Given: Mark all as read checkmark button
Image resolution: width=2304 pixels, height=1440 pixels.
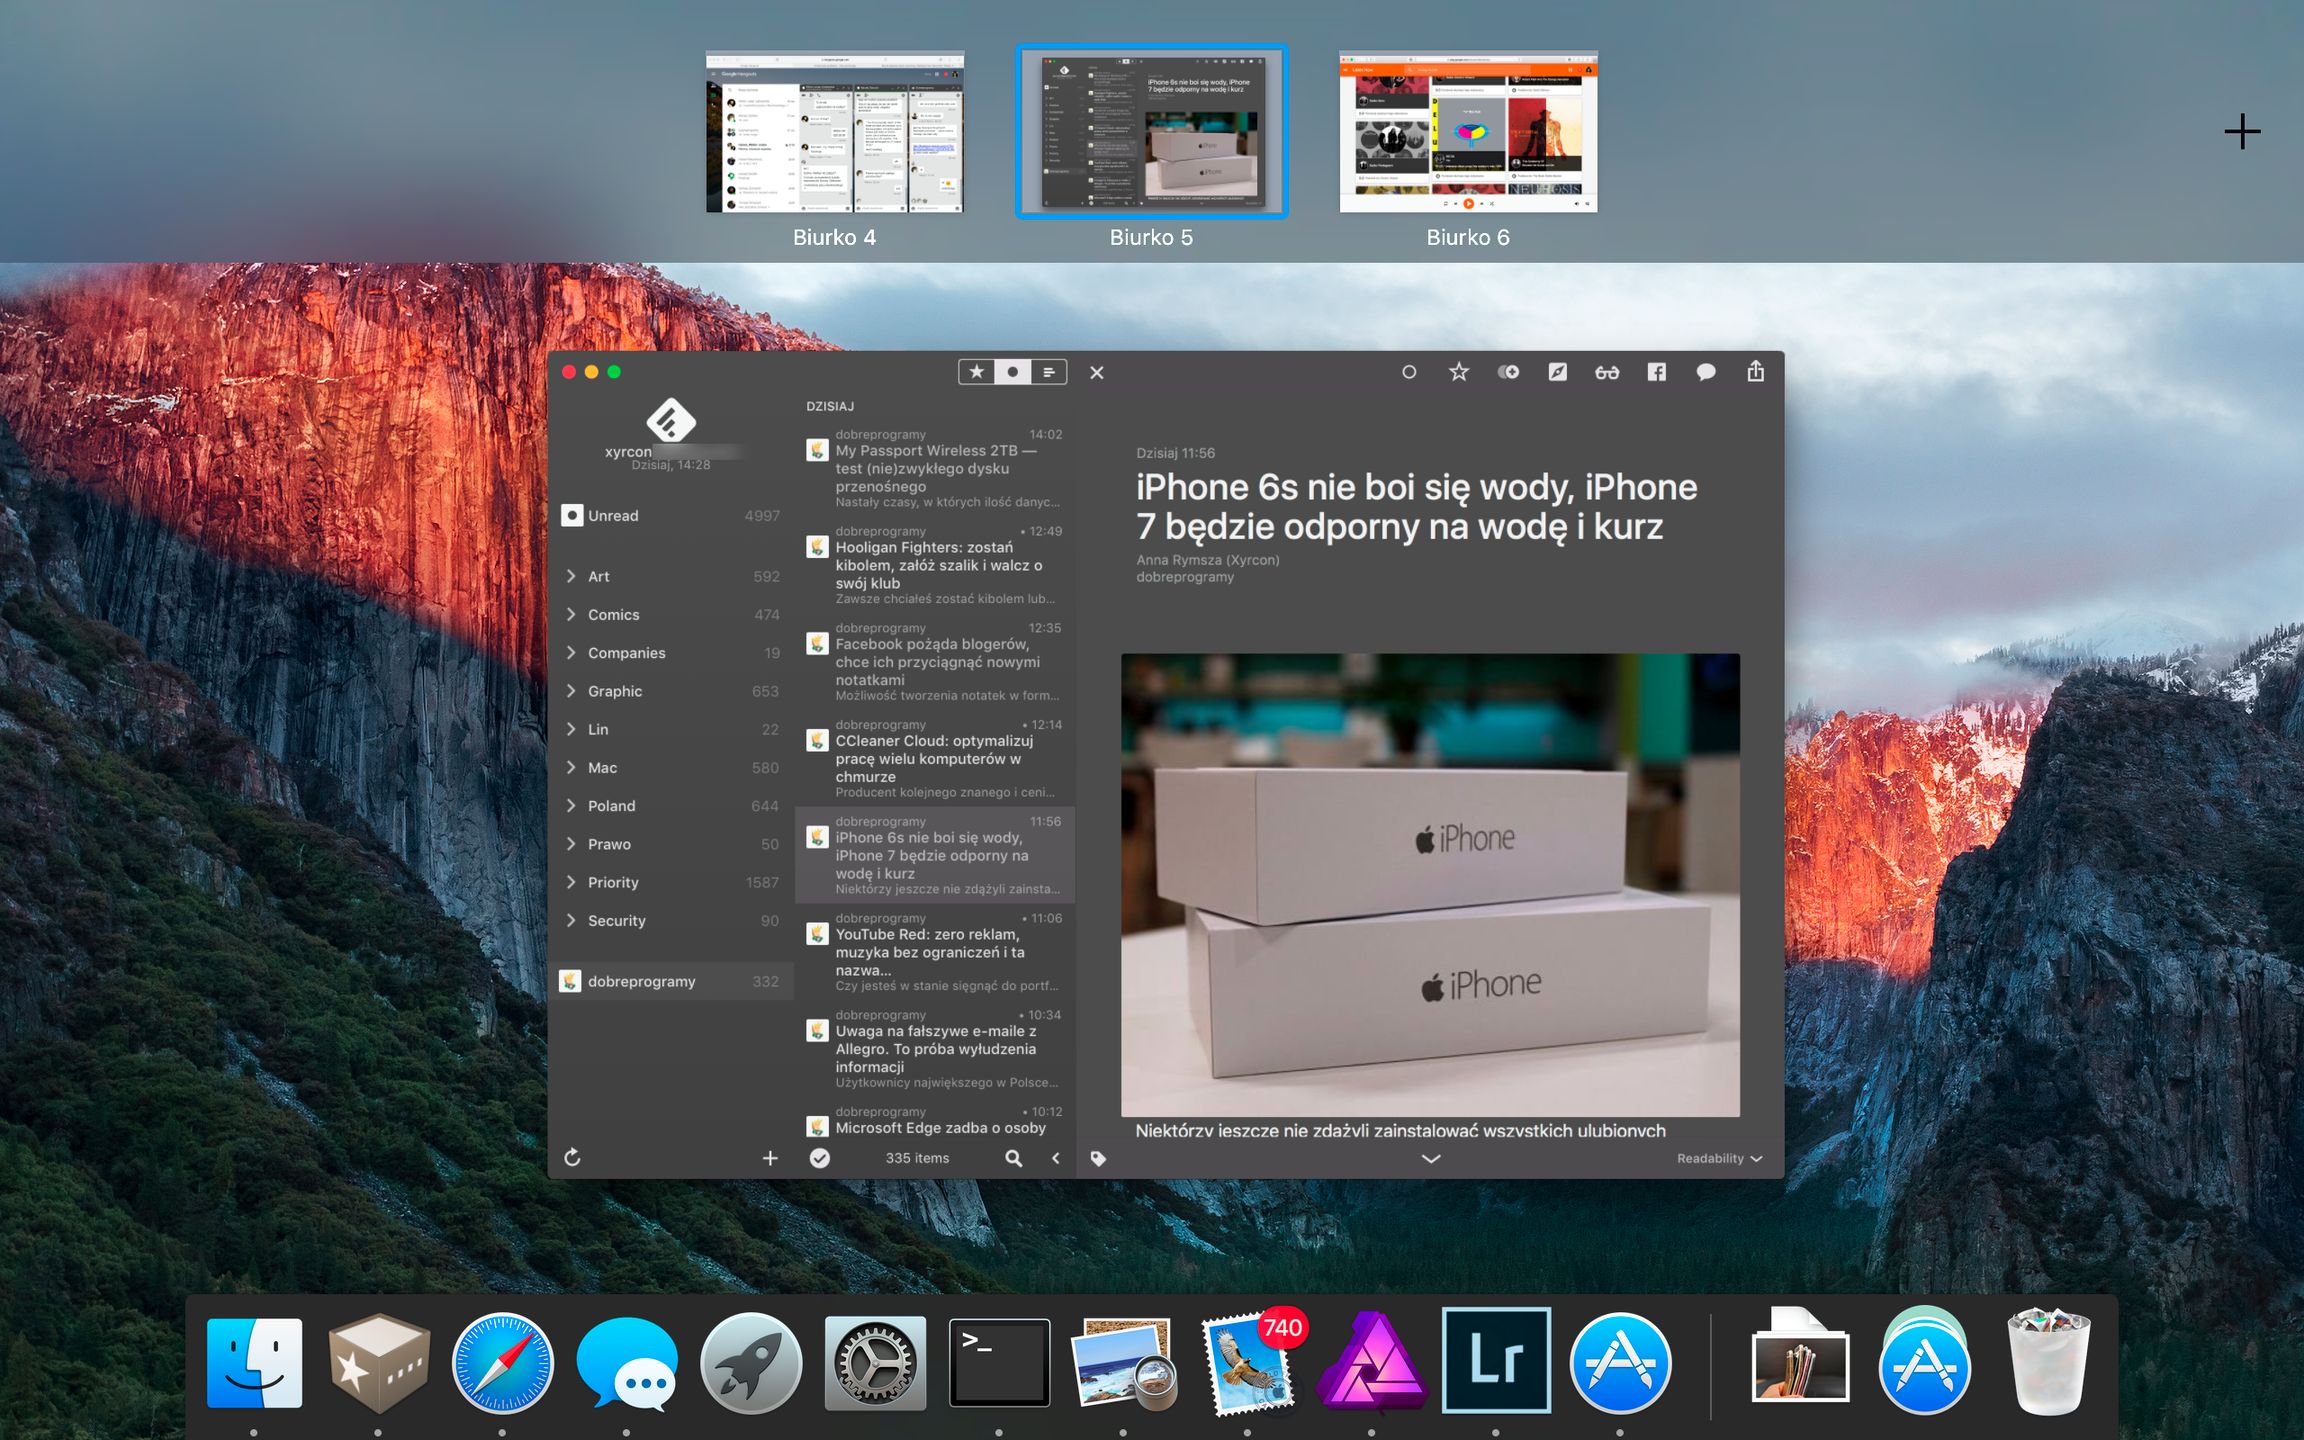Looking at the screenshot, I should coord(820,1158).
